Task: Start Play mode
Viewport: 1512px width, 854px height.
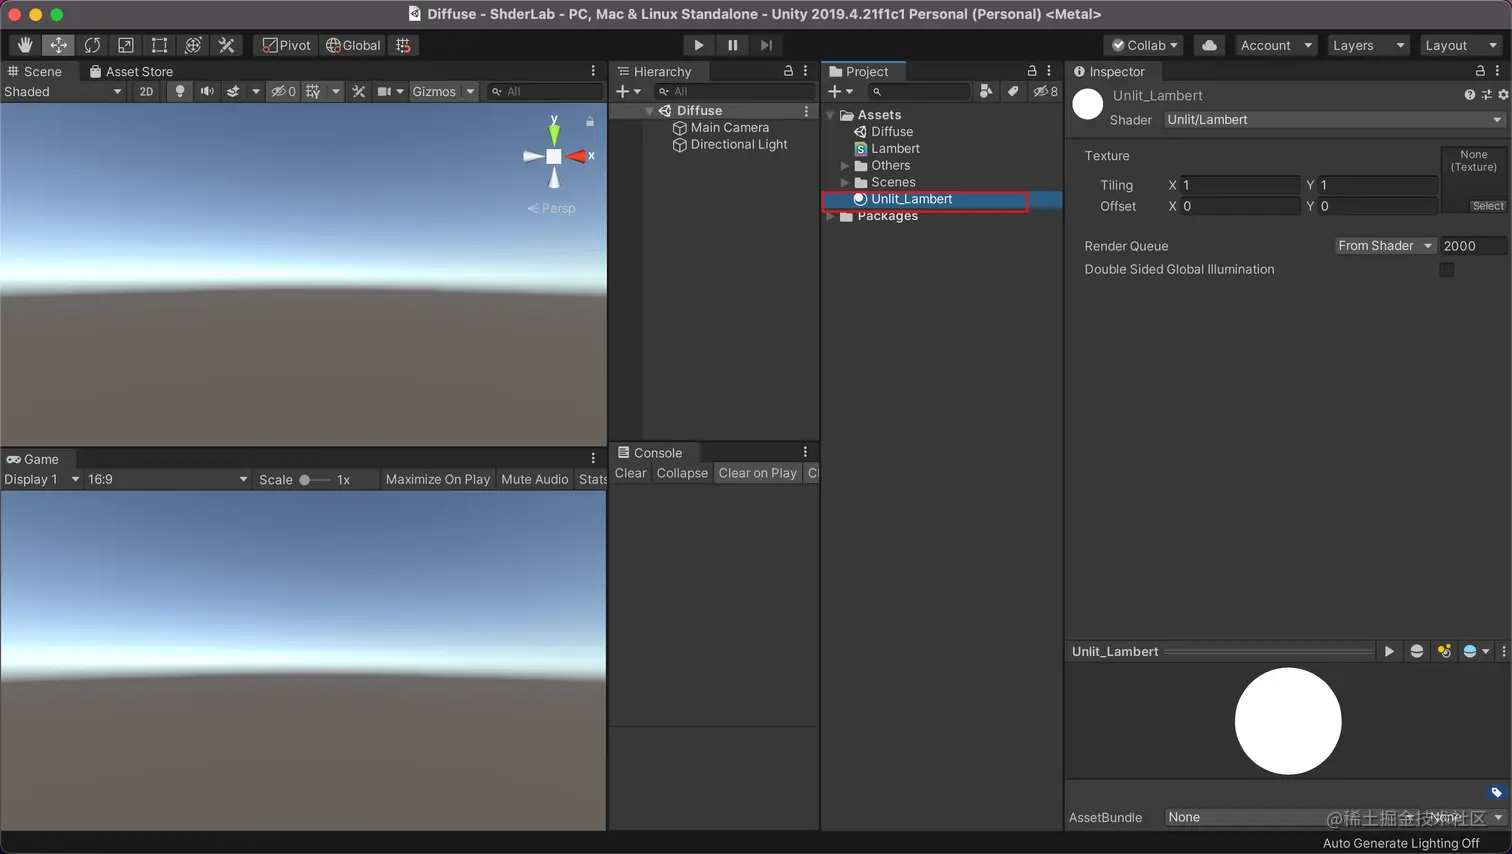Action: [699, 45]
